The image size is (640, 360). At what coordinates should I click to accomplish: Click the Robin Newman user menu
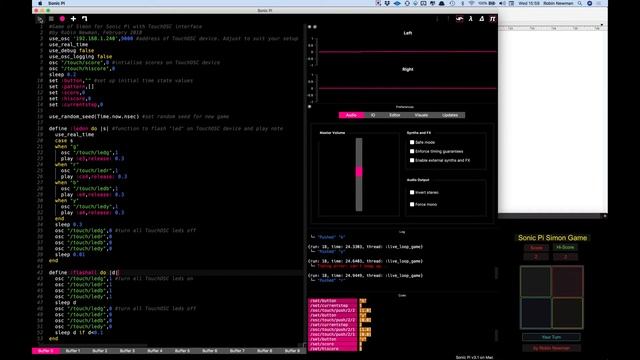click(558, 3)
